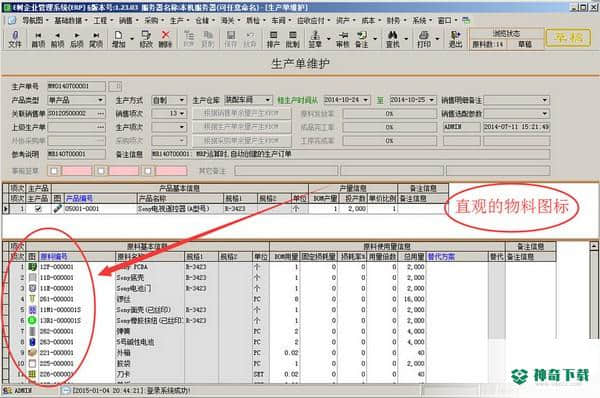Click the ellipsis button beside 关联销售单 field
600x398 pixels.
101,114
